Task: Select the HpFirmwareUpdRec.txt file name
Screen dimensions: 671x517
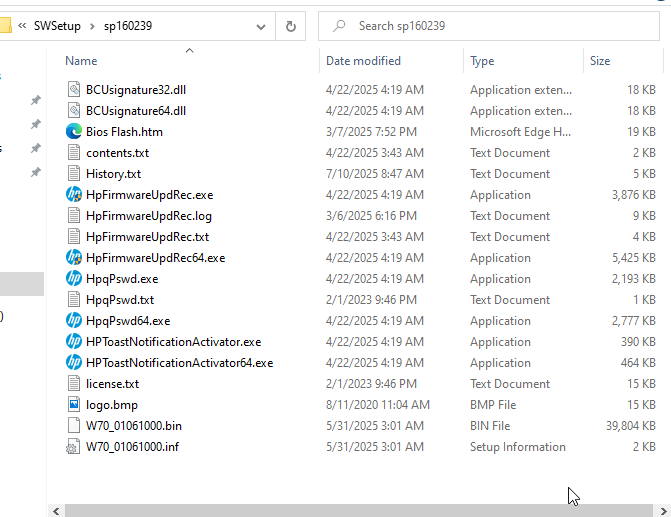Action: (147, 236)
